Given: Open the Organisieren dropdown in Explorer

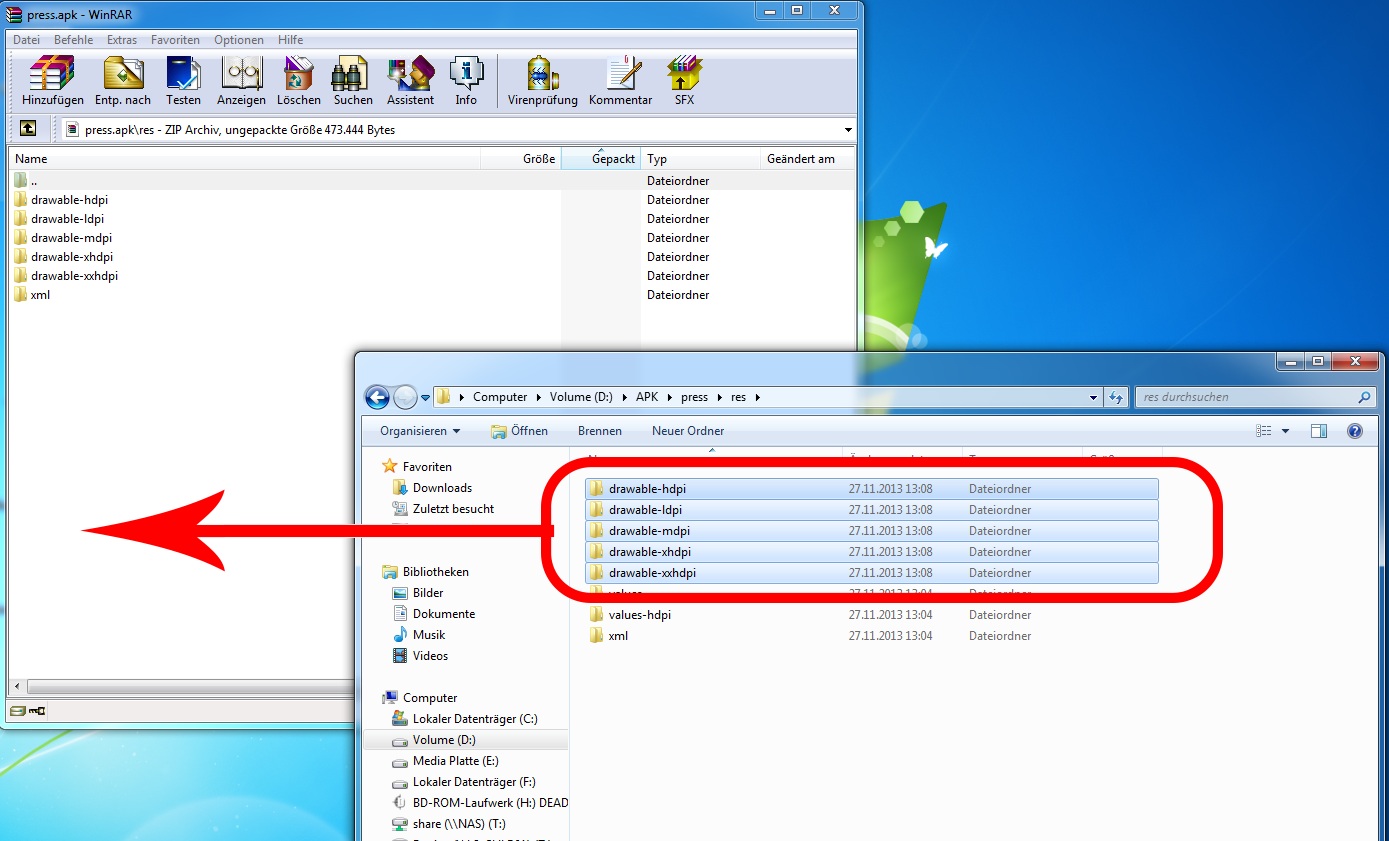Looking at the screenshot, I should pos(420,431).
